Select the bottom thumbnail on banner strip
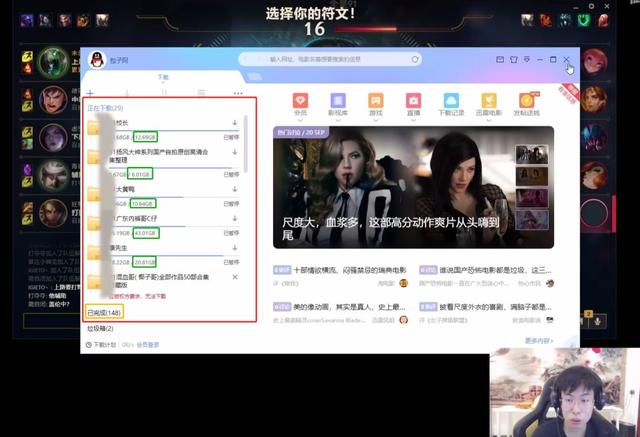This screenshot has height=437, width=640. (532, 220)
